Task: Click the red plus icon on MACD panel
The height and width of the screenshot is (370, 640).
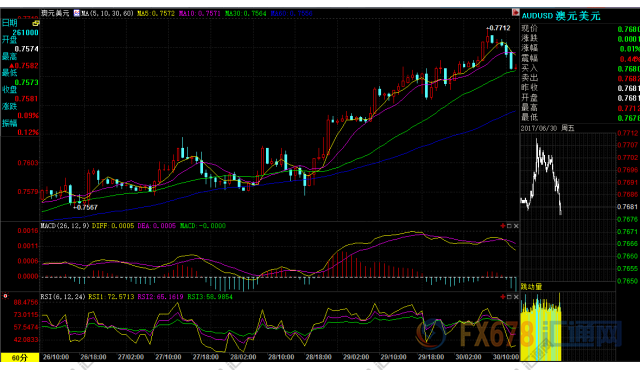Action: point(502,226)
